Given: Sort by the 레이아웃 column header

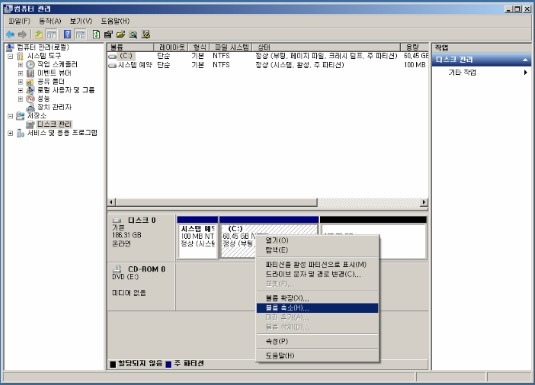Looking at the screenshot, I should 171,47.
